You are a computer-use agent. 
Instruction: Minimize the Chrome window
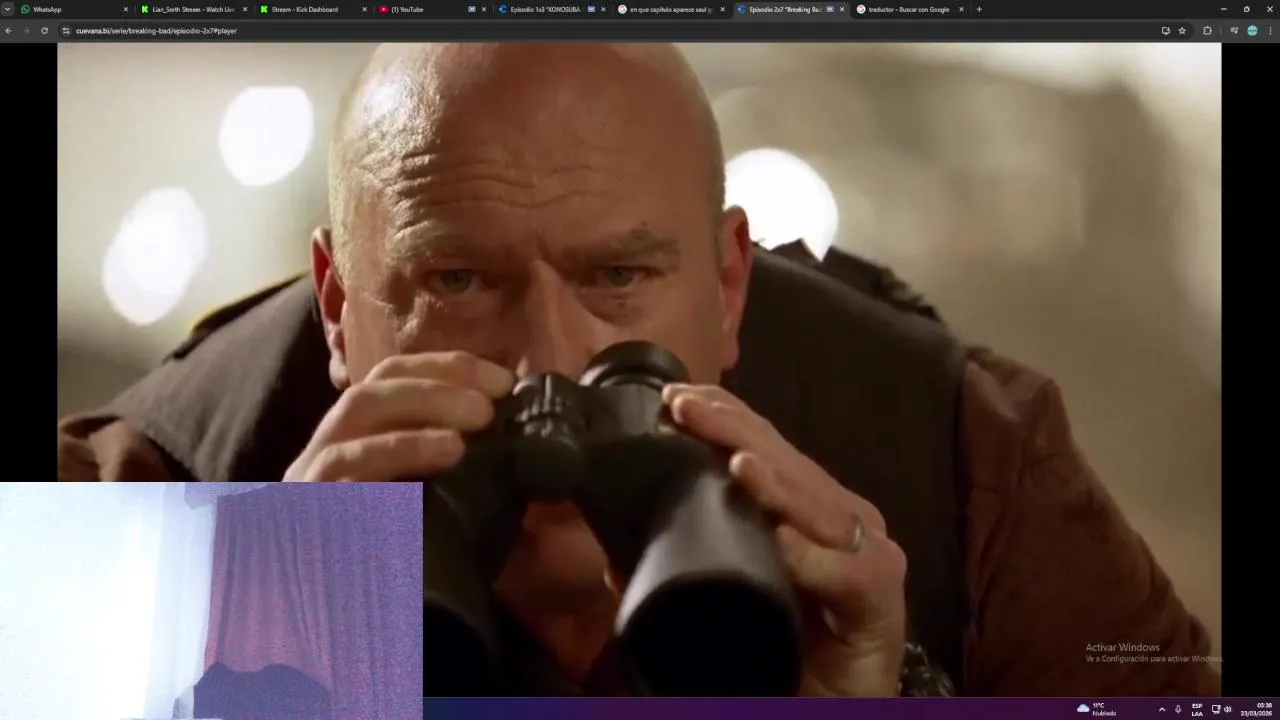(1223, 9)
